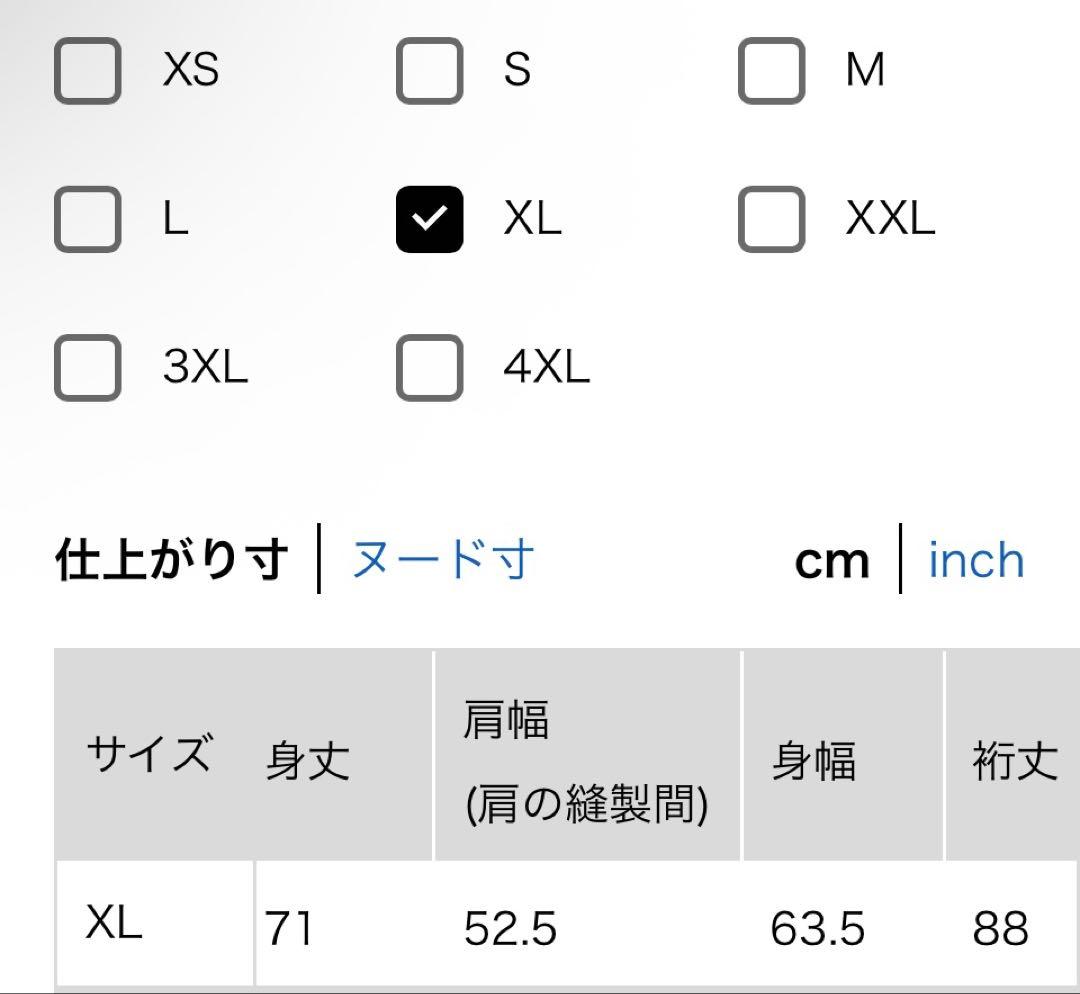Viewport: 1080px width, 994px height.
Task: Switch to the ヌード寸 tab
Action: [x=443, y=559]
